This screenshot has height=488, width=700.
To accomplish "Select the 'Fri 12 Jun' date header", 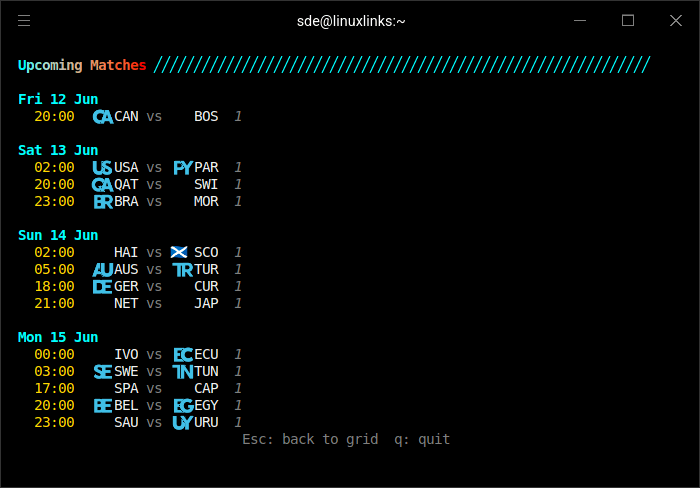I will [58, 99].
